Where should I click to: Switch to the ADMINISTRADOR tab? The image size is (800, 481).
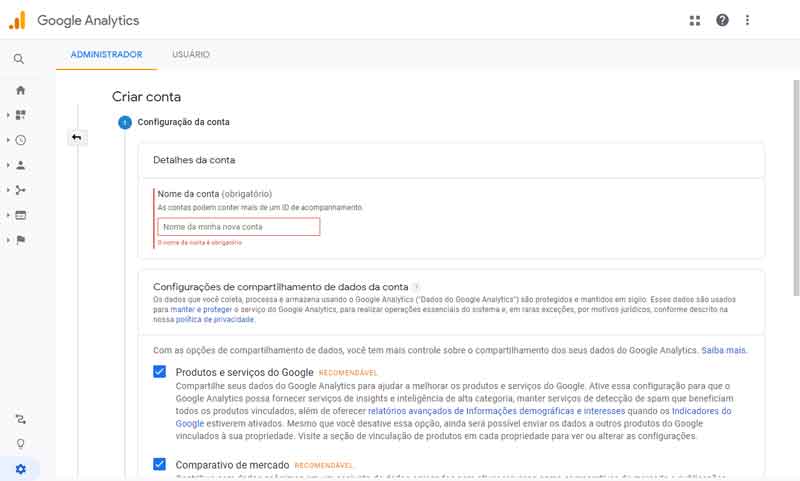[106, 55]
